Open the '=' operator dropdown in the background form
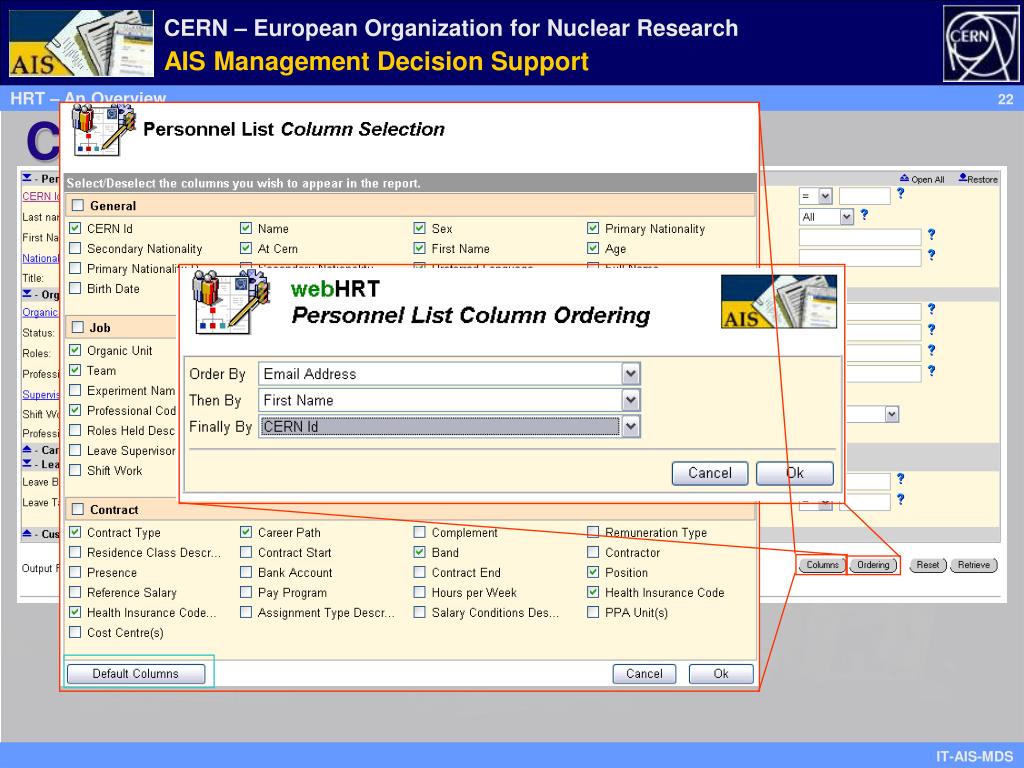This screenshot has height=768, width=1024. pos(816,196)
